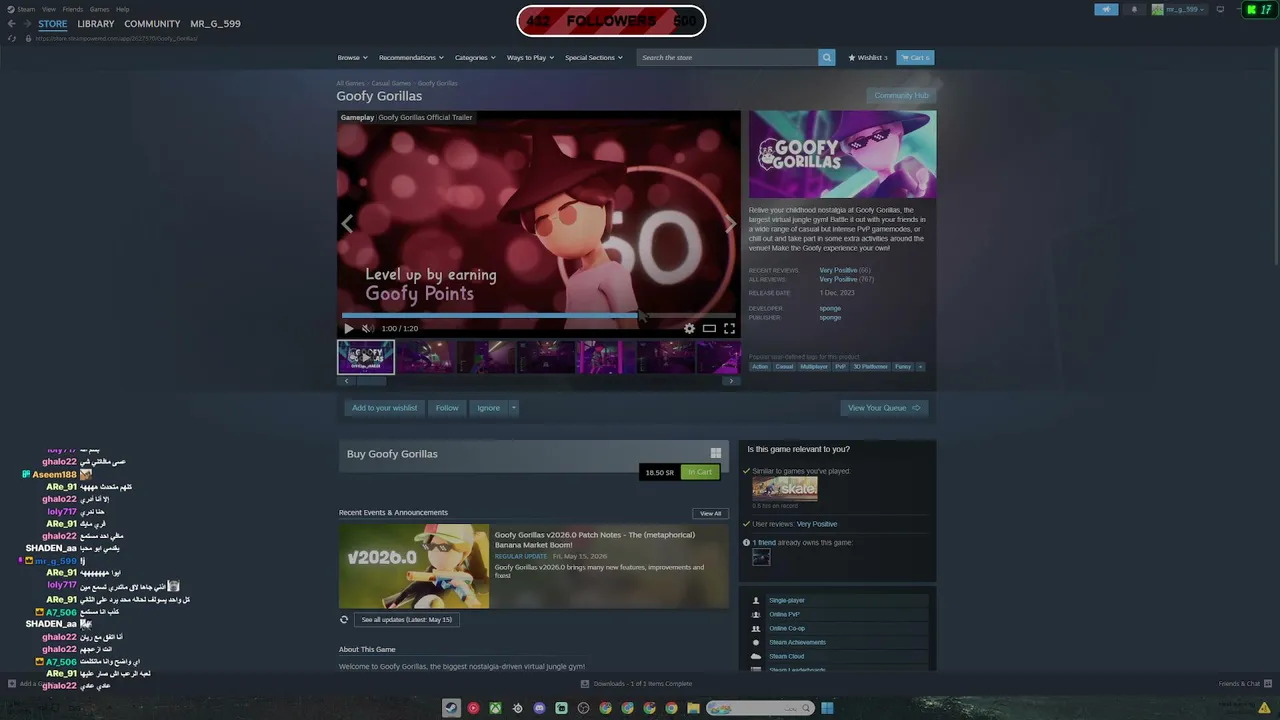Enter fullscreen for the trailer video
This screenshot has width=1280, height=720.
(x=729, y=328)
